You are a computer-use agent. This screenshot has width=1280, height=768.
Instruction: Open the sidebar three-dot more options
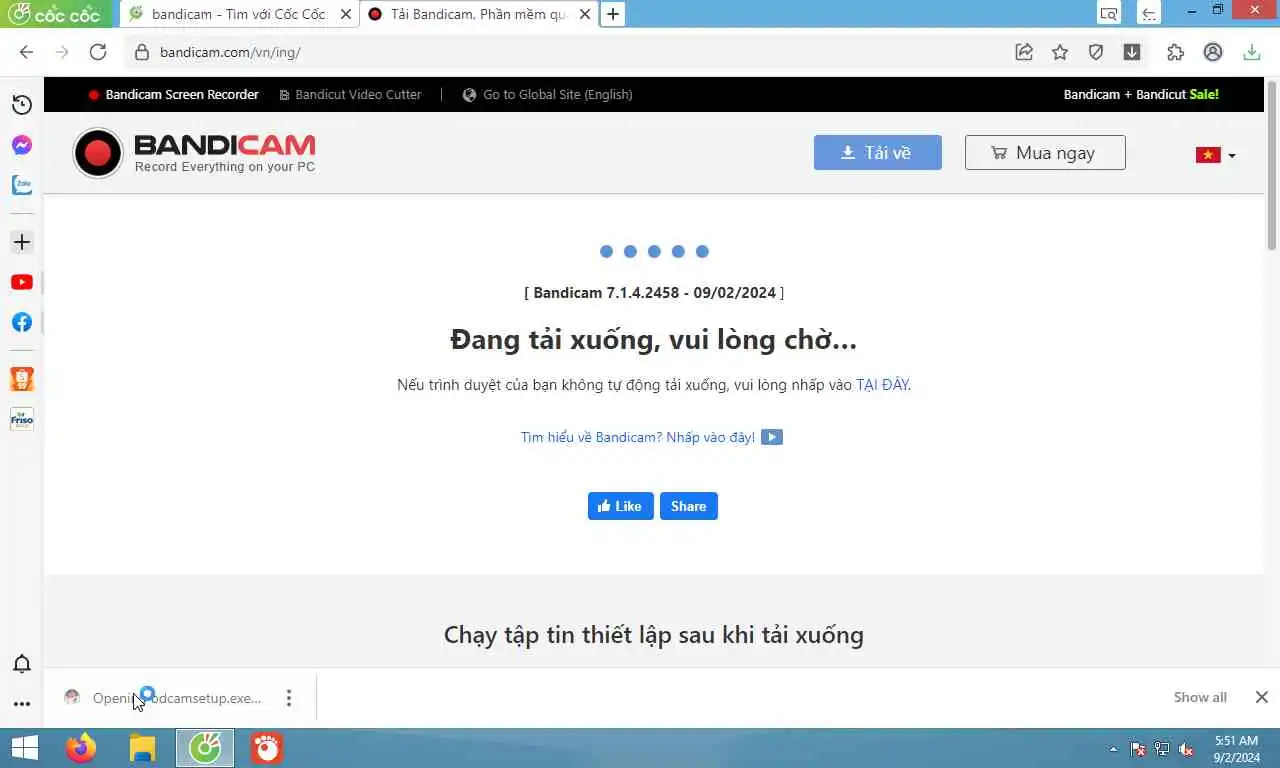(x=22, y=704)
